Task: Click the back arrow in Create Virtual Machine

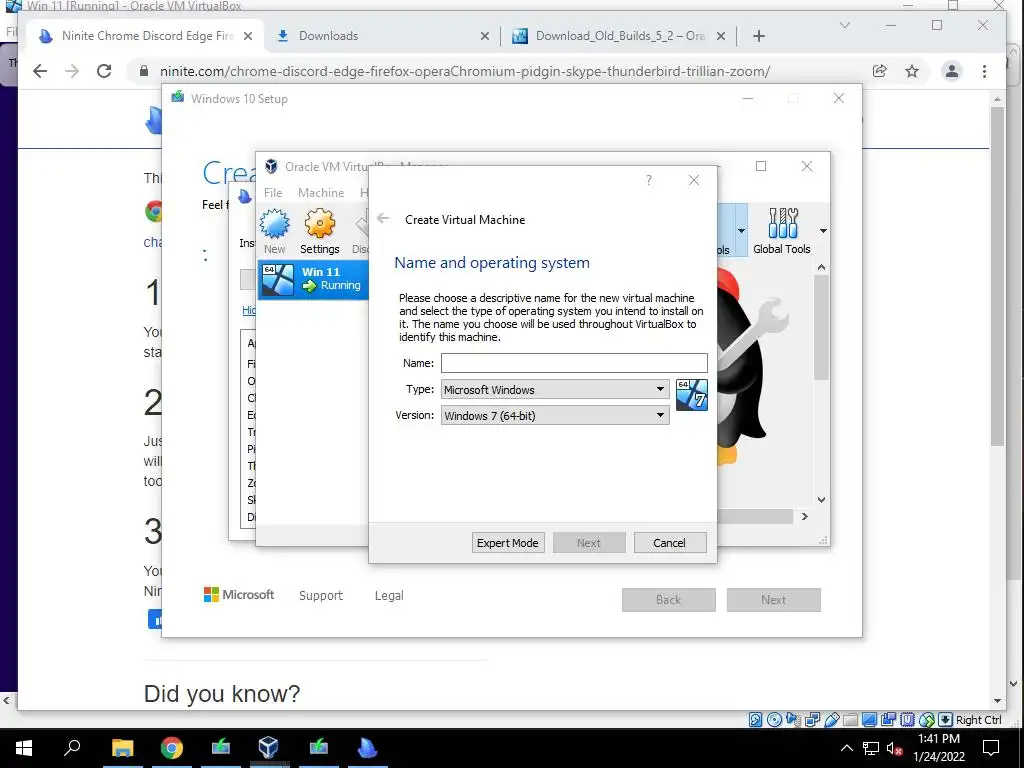Action: coord(383,219)
